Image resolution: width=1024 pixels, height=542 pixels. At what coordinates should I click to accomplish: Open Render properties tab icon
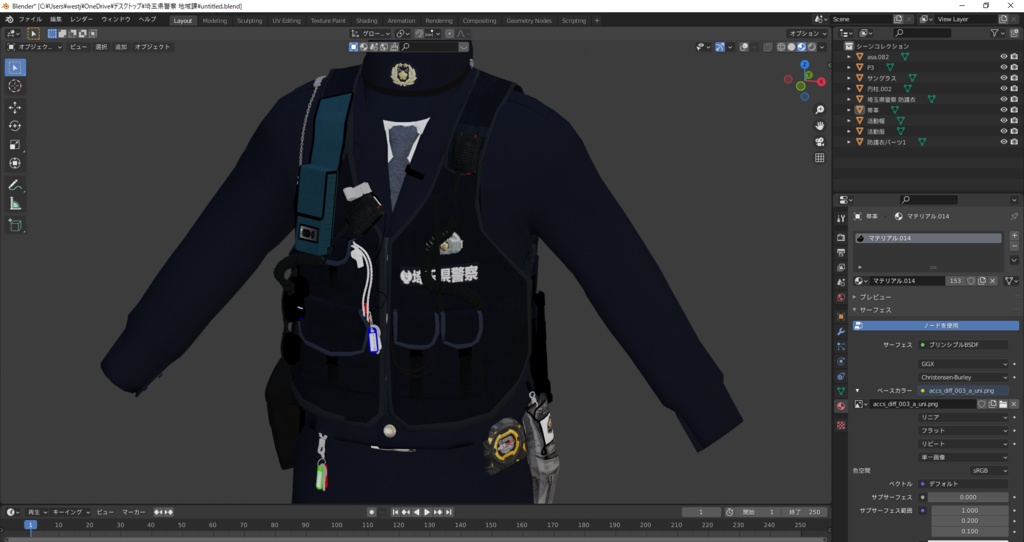click(x=841, y=237)
